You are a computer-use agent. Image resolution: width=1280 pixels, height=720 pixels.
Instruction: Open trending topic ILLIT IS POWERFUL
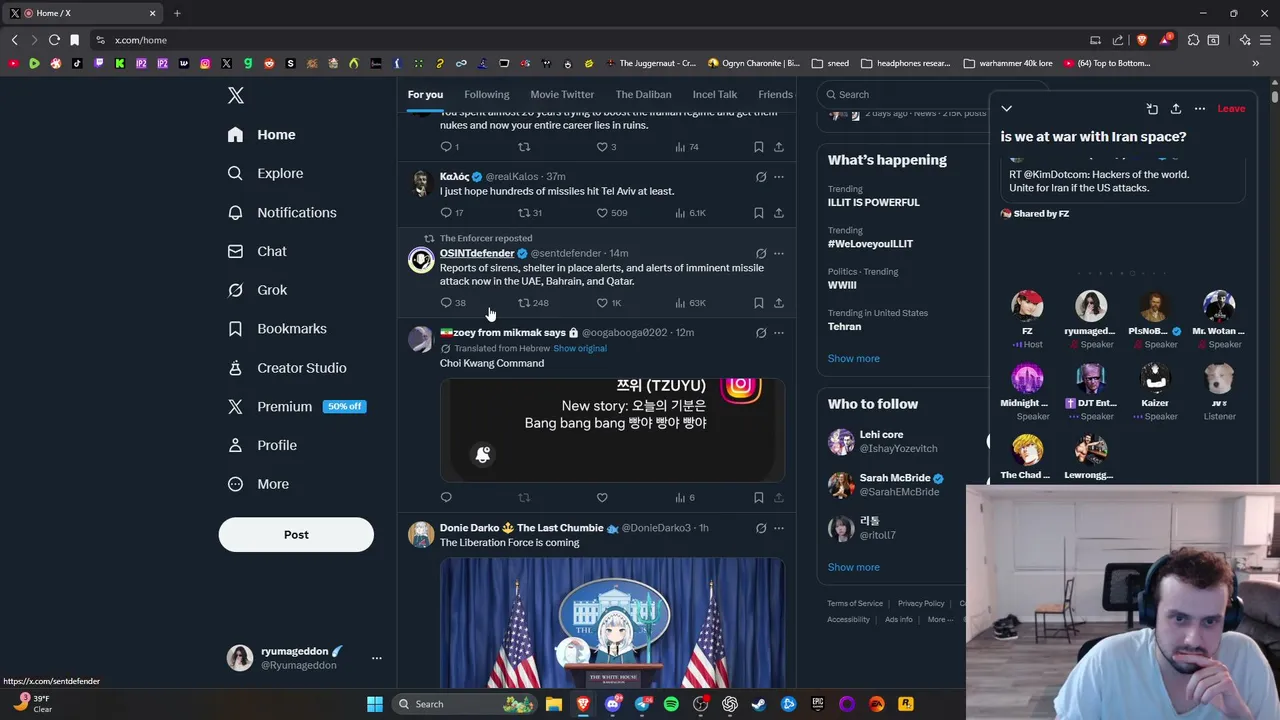(874, 202)
